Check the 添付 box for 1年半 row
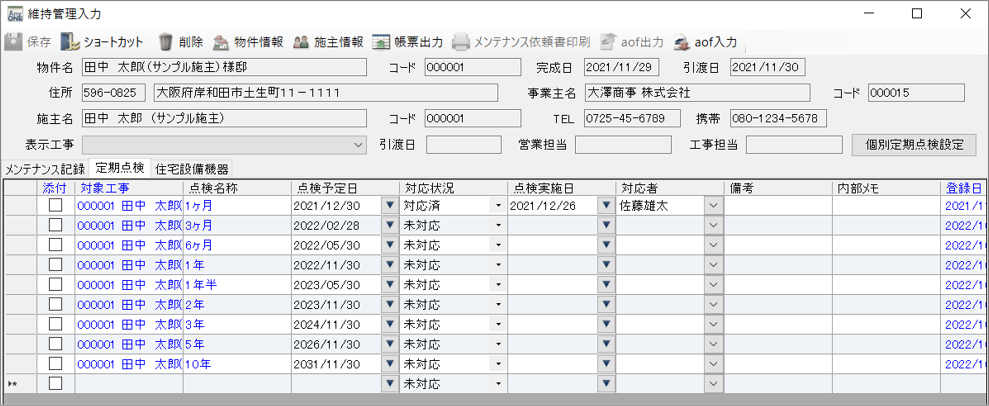This screenshot has height=406, width=989. [x=56, y=284]
